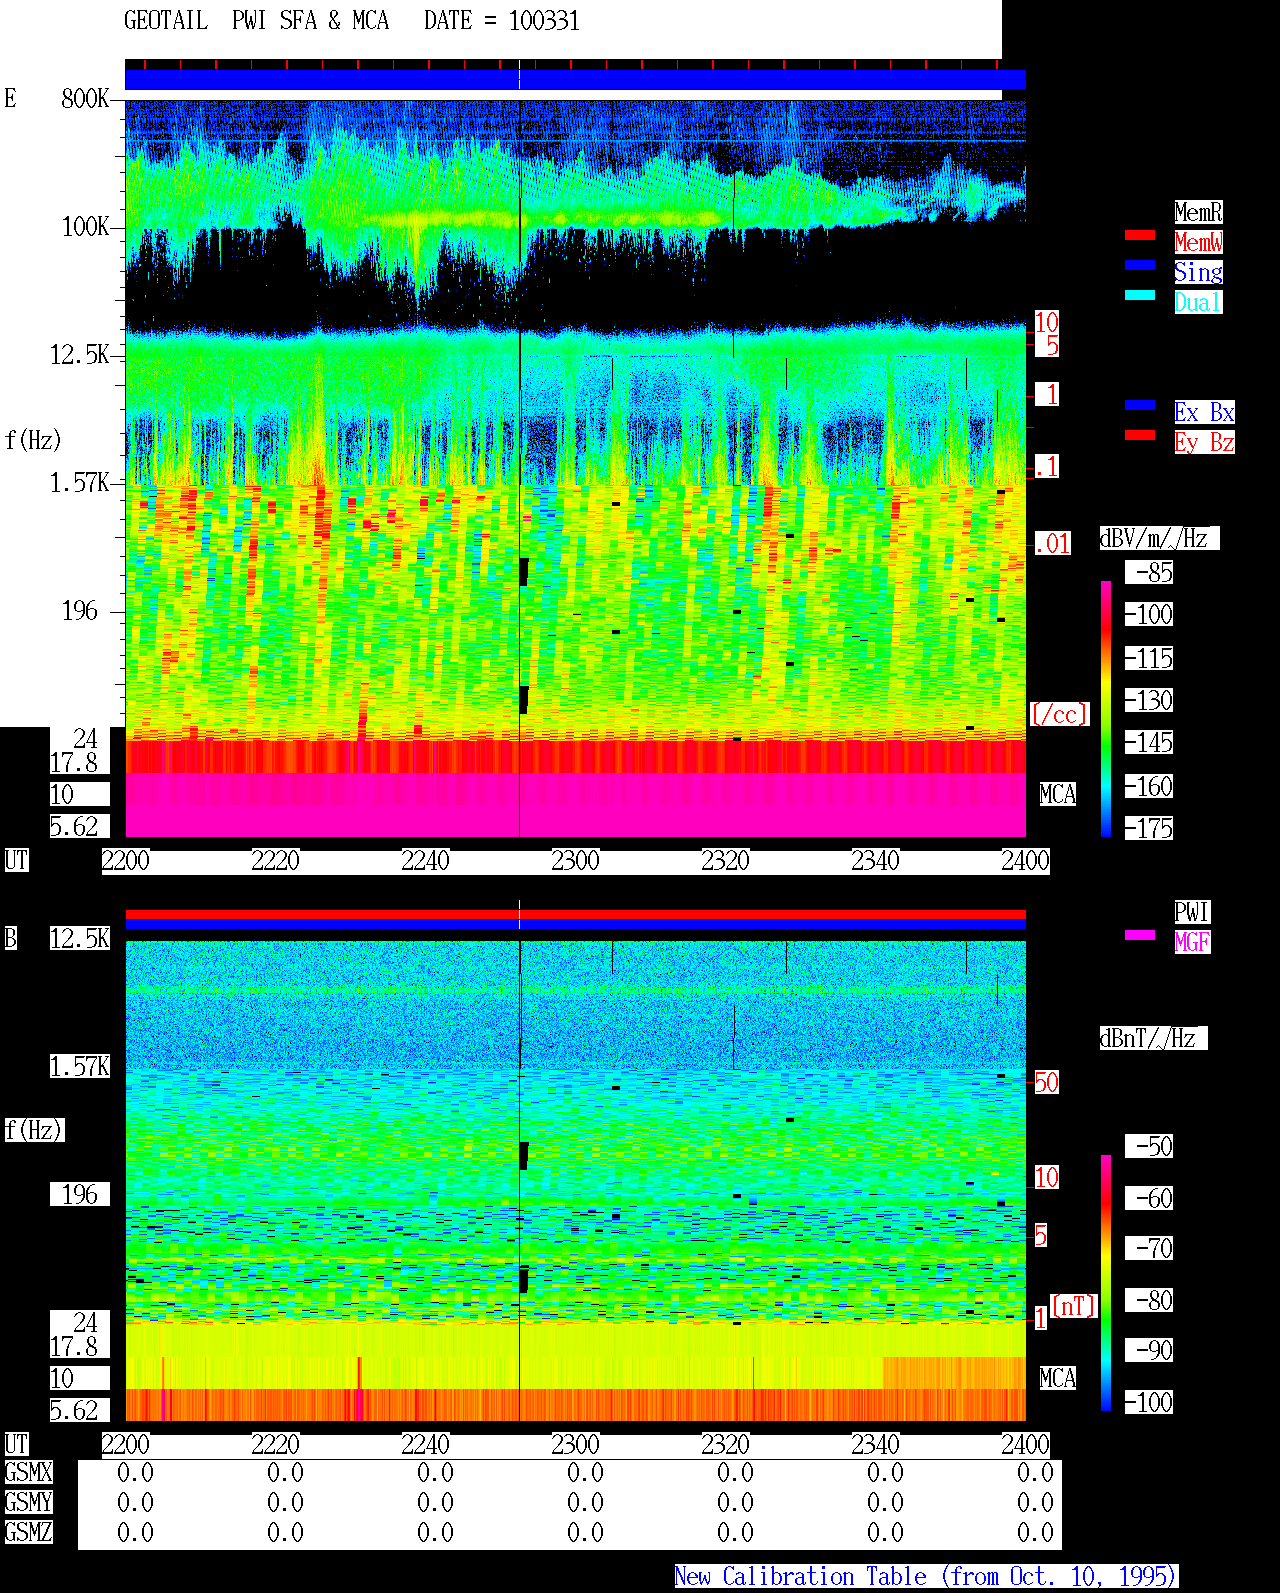
Task: Click the dBnT/√Hz vertical color bar
Action: [x=1106, y=1283]
